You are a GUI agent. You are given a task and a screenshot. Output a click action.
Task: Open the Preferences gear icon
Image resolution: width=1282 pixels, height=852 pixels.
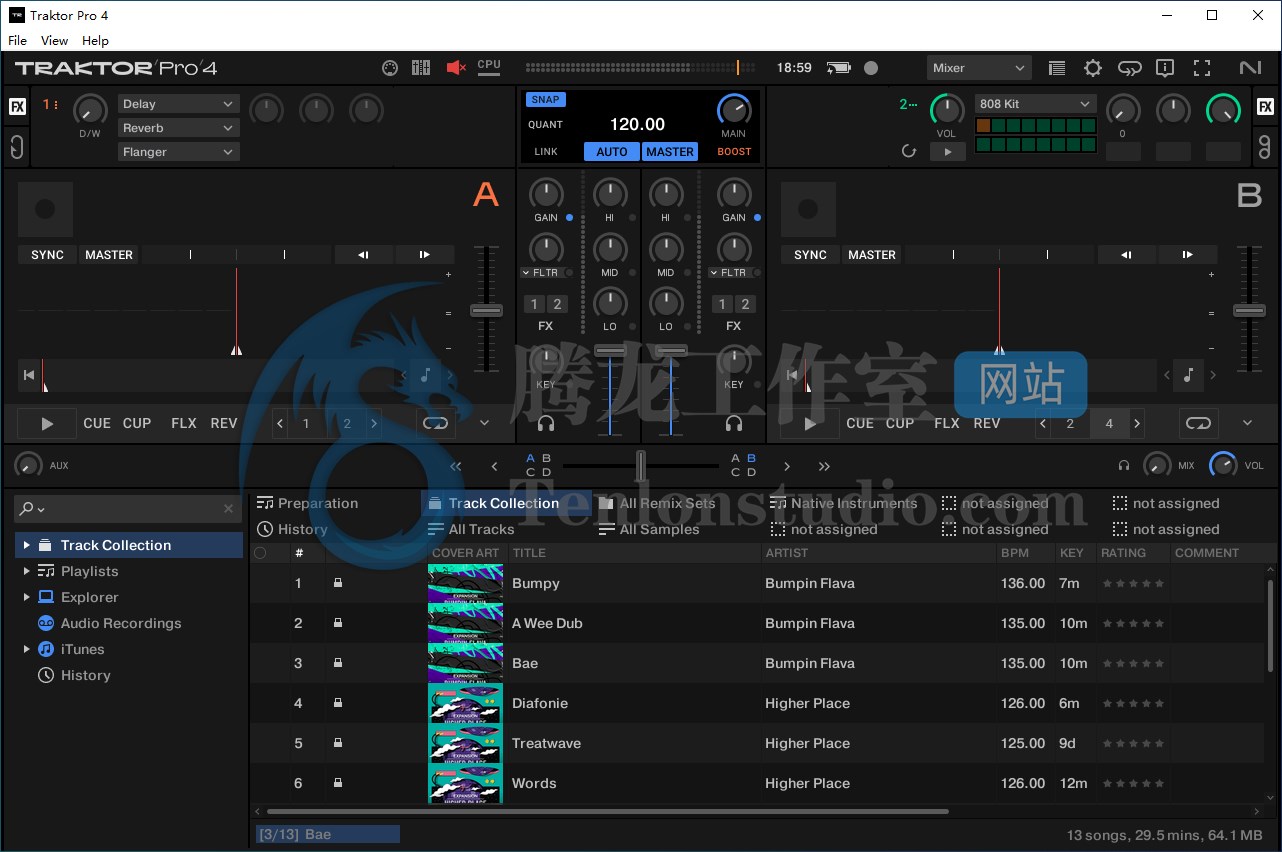1093,68
